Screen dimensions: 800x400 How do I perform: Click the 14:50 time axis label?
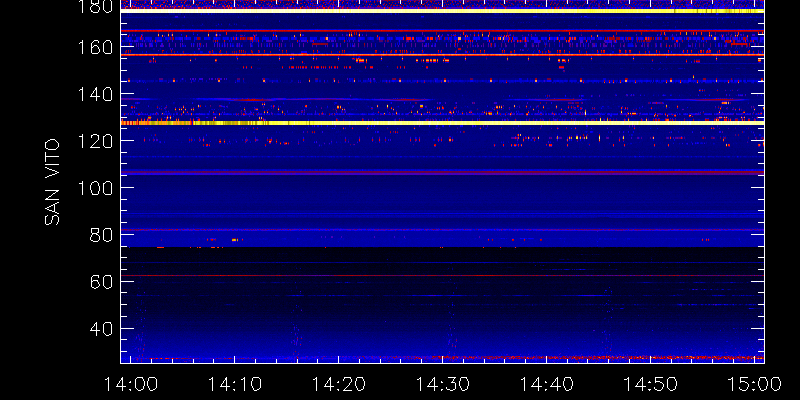(x=651, y=384)
